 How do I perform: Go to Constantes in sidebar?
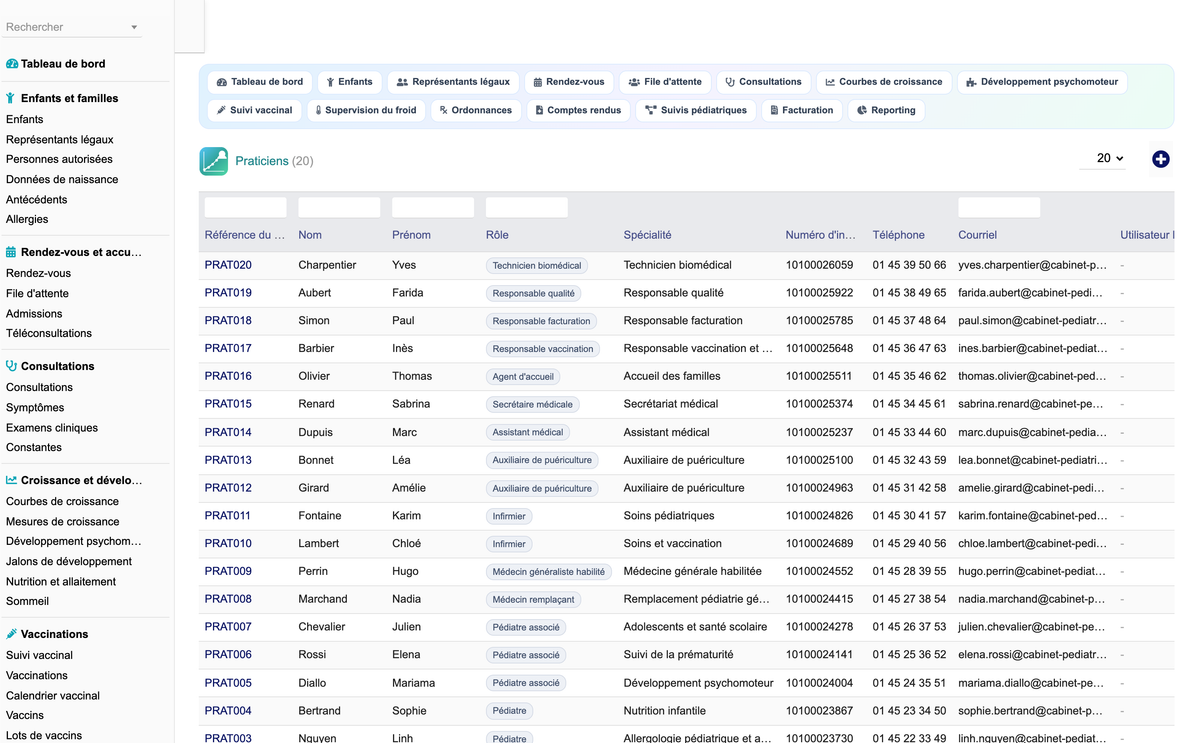34,448
